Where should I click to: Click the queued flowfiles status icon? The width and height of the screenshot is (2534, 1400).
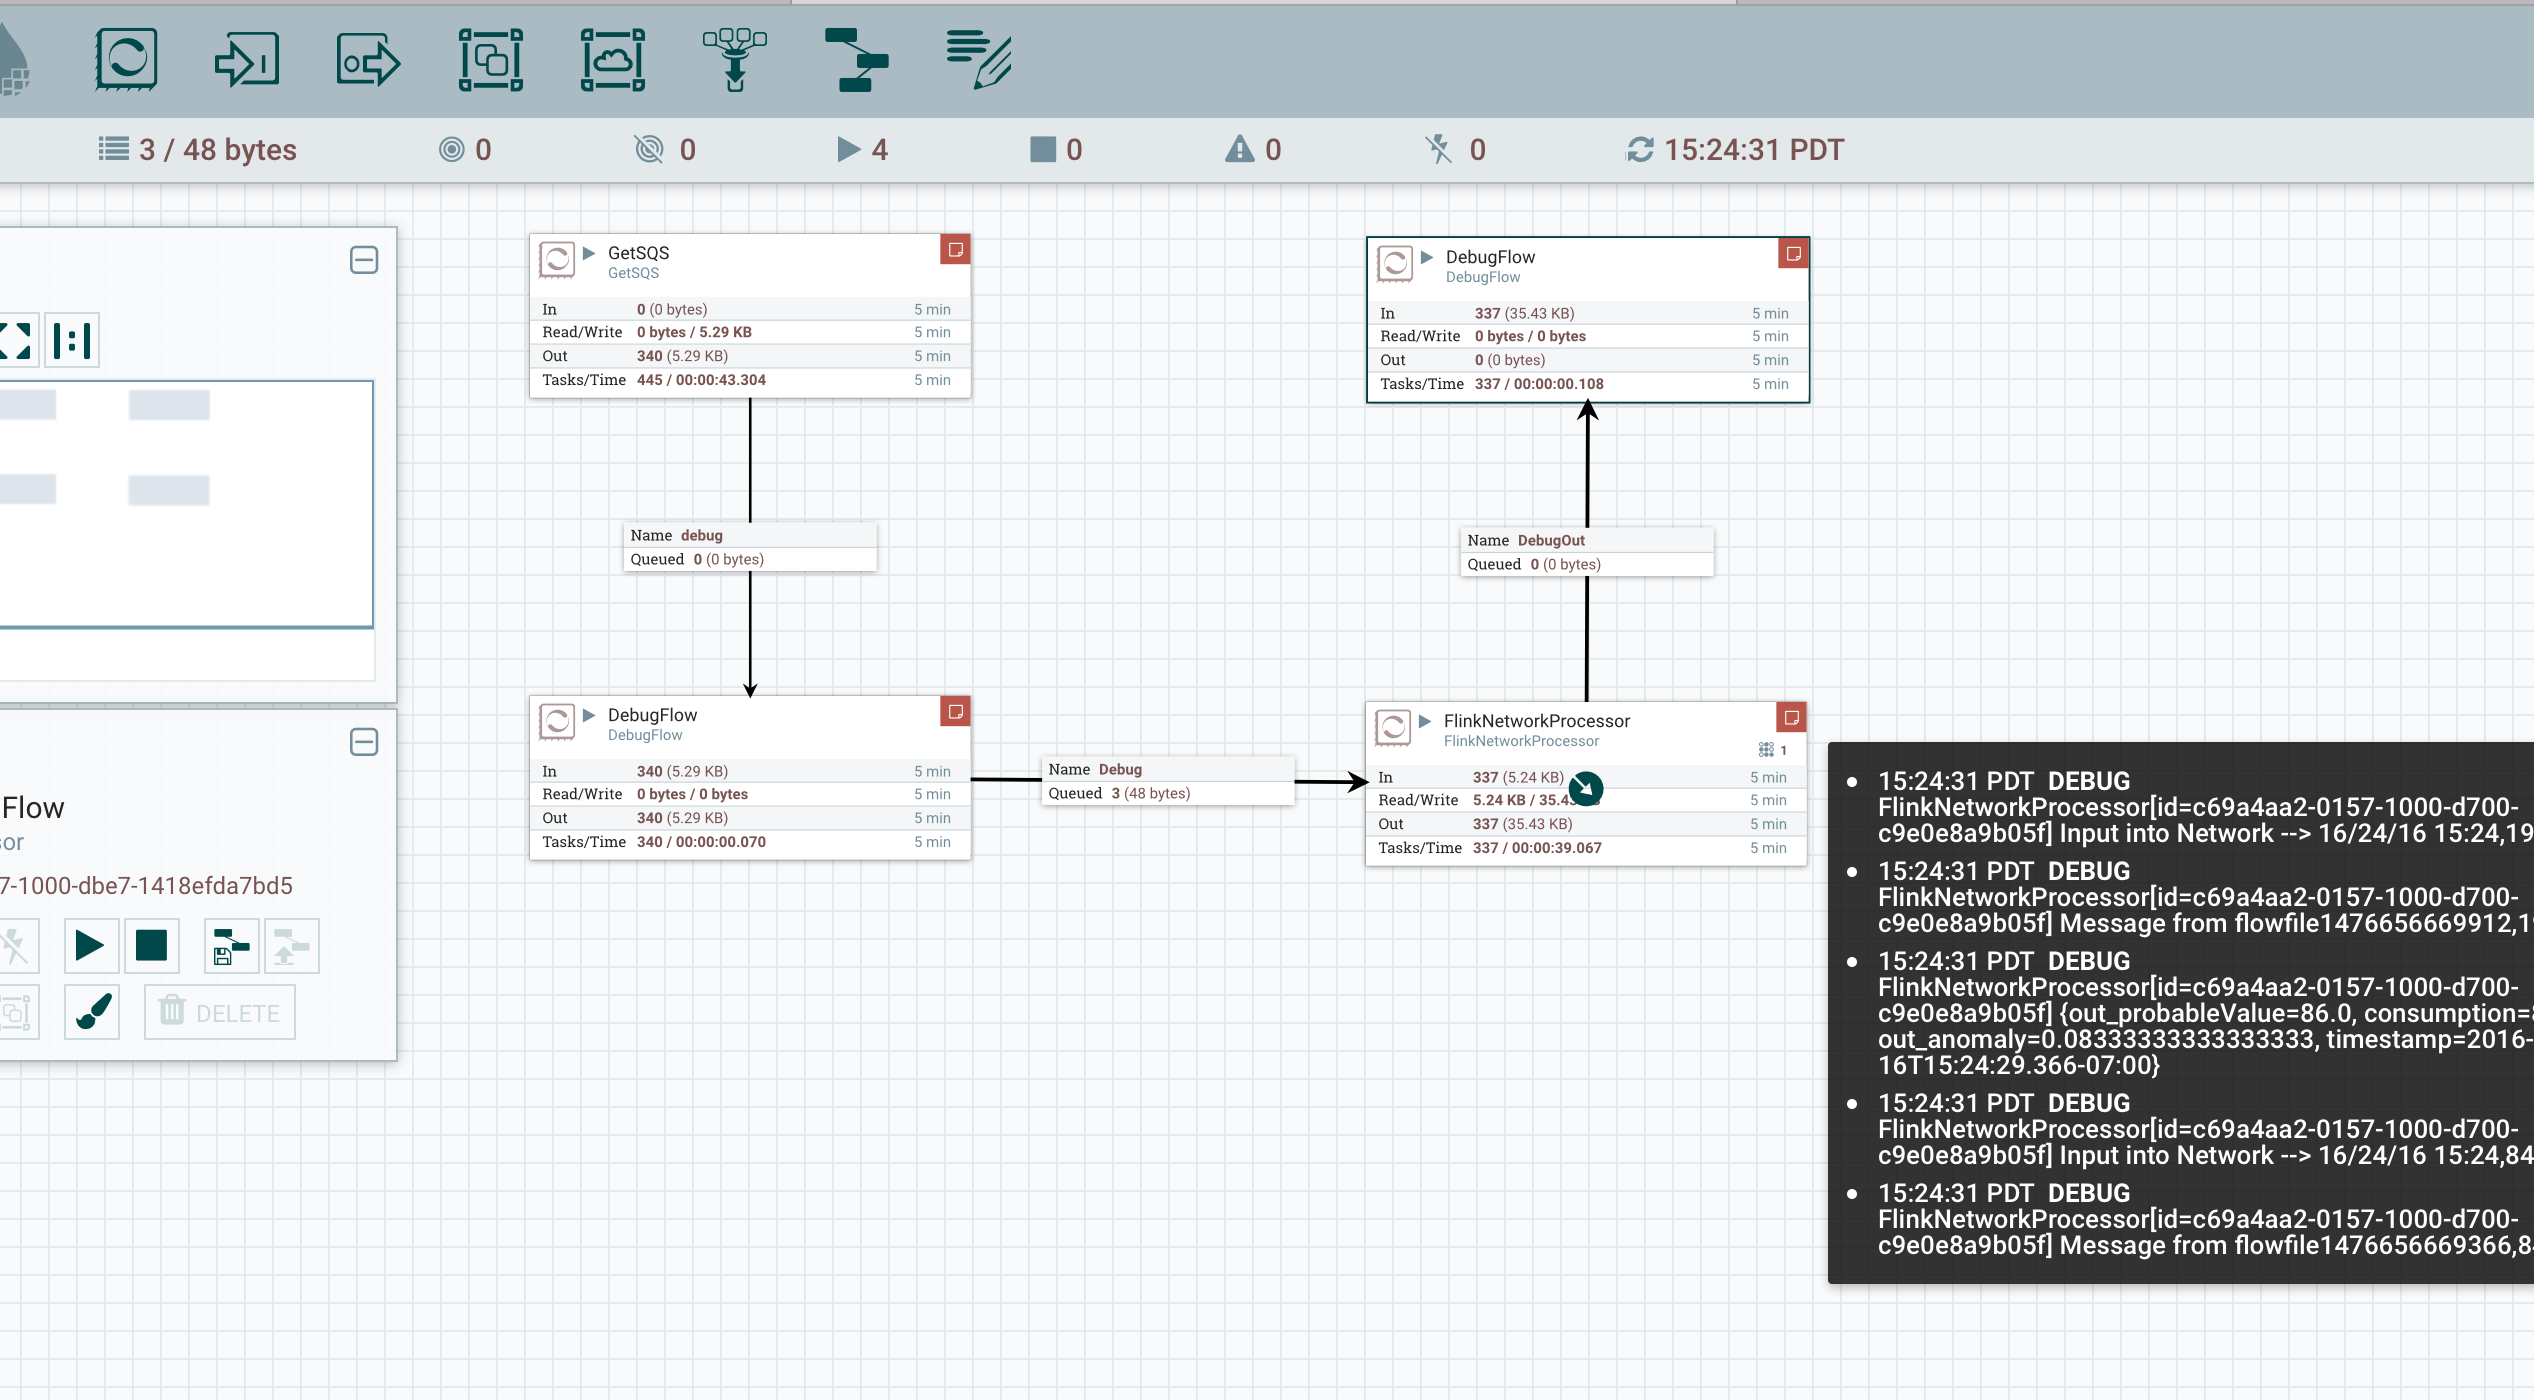pyautogui.click(x=113, y=149)
